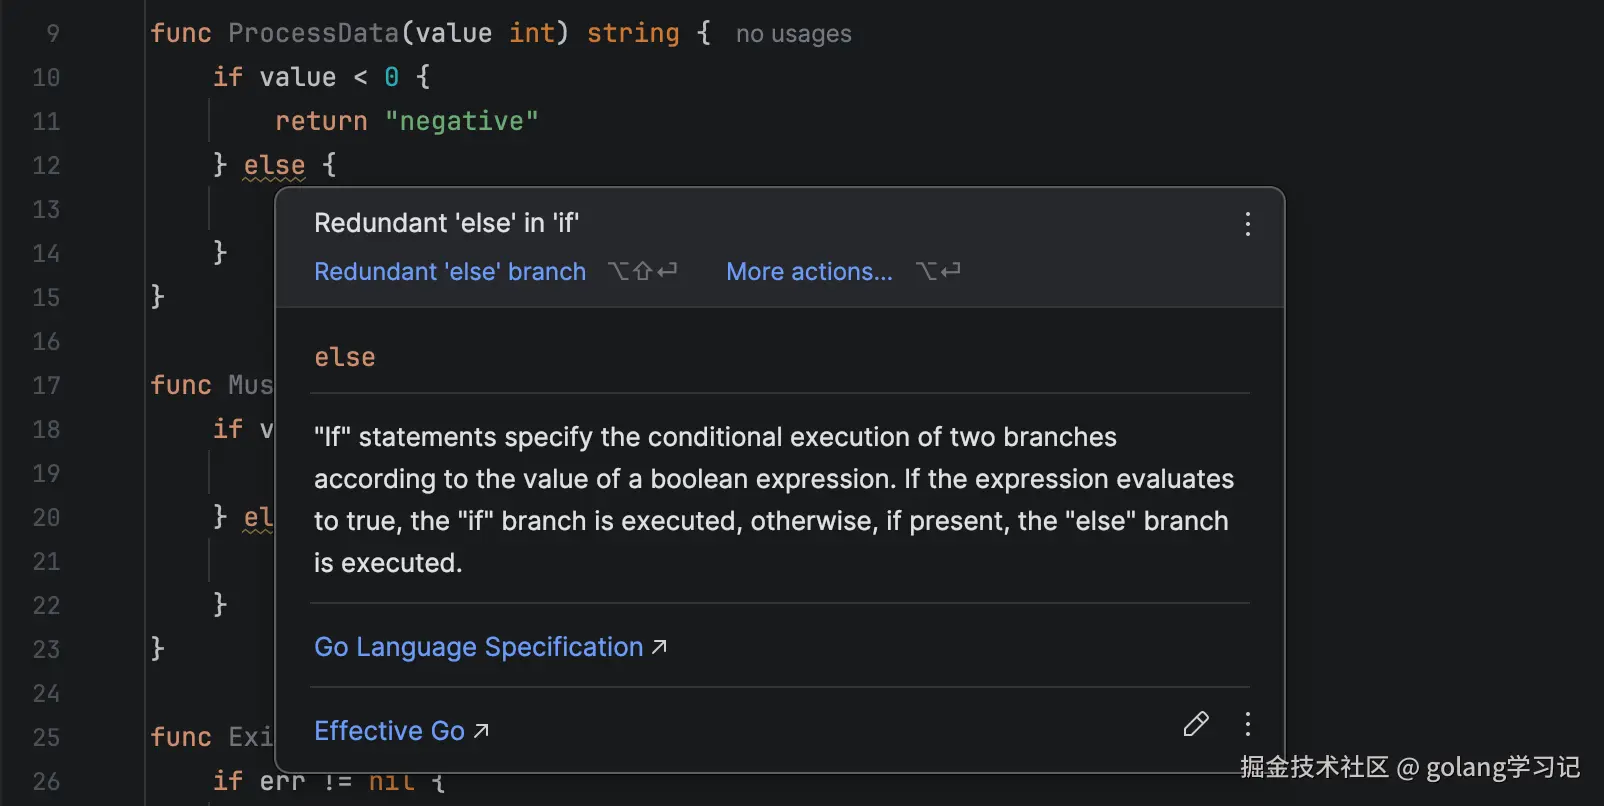Click the return keyword on line 11

(x=321, y=121)
